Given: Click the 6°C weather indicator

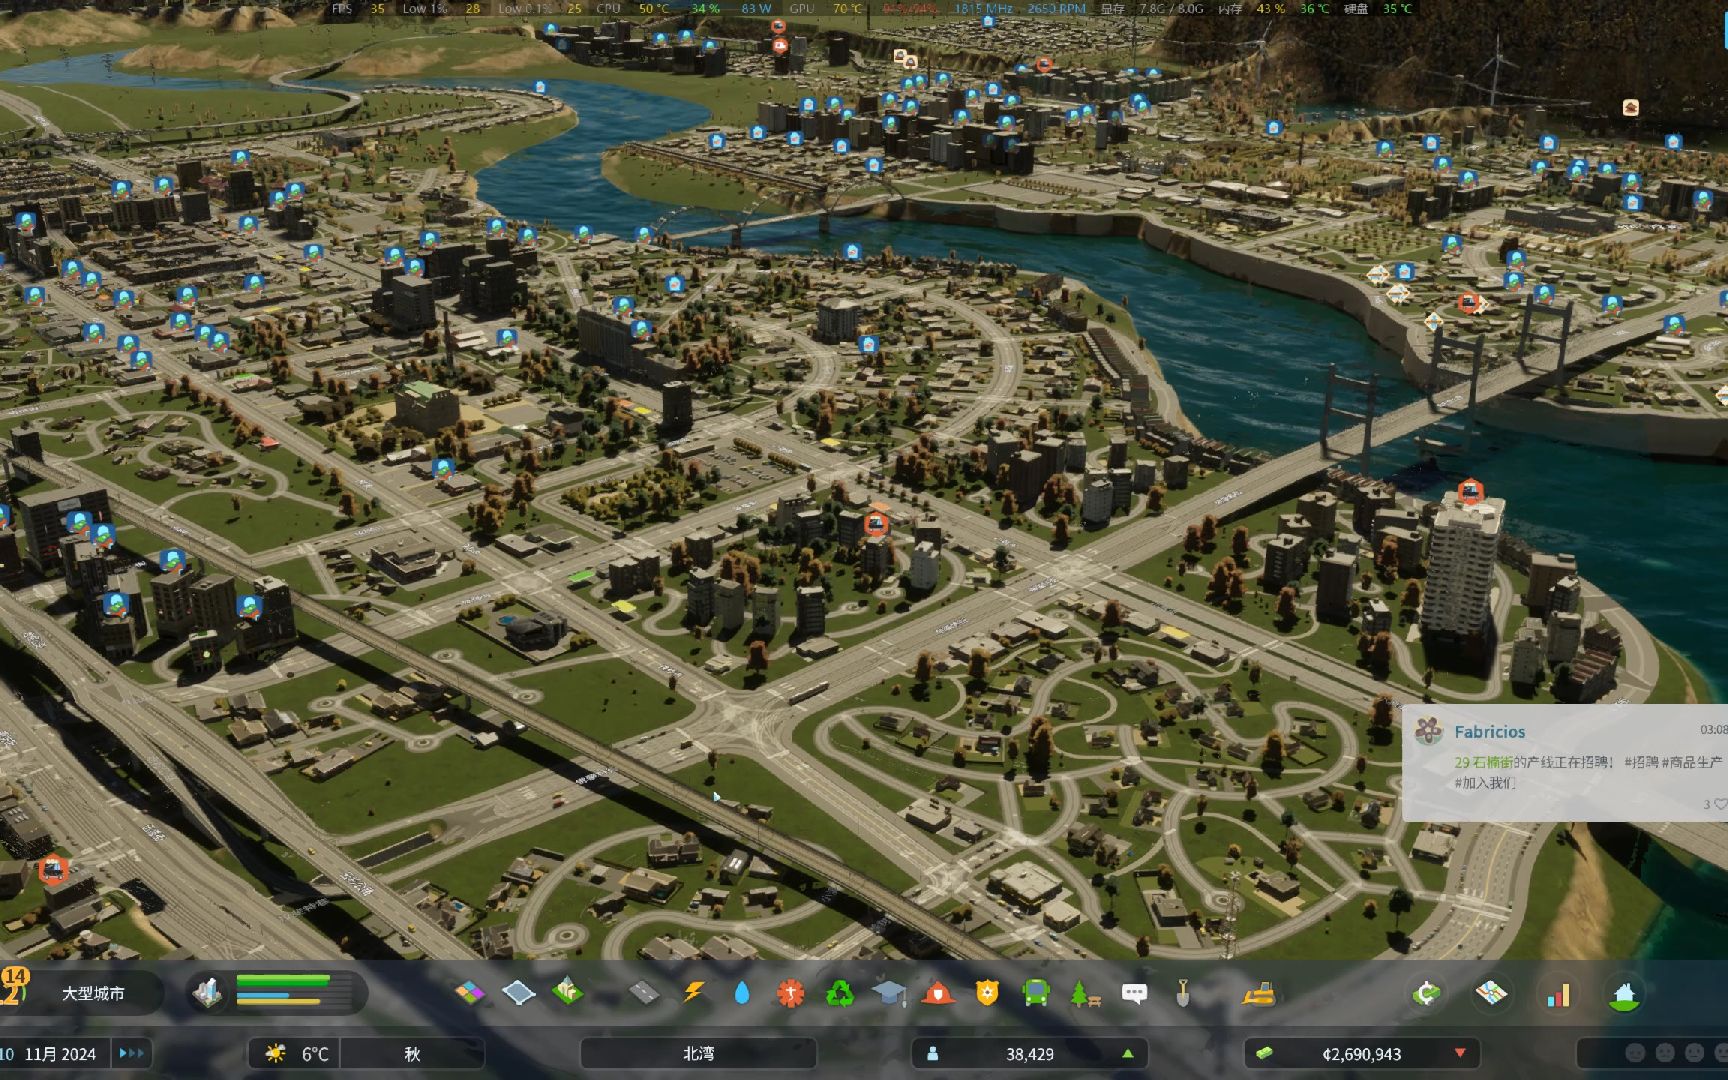Looking at the screenshot, I should (x=297, y=1054).
